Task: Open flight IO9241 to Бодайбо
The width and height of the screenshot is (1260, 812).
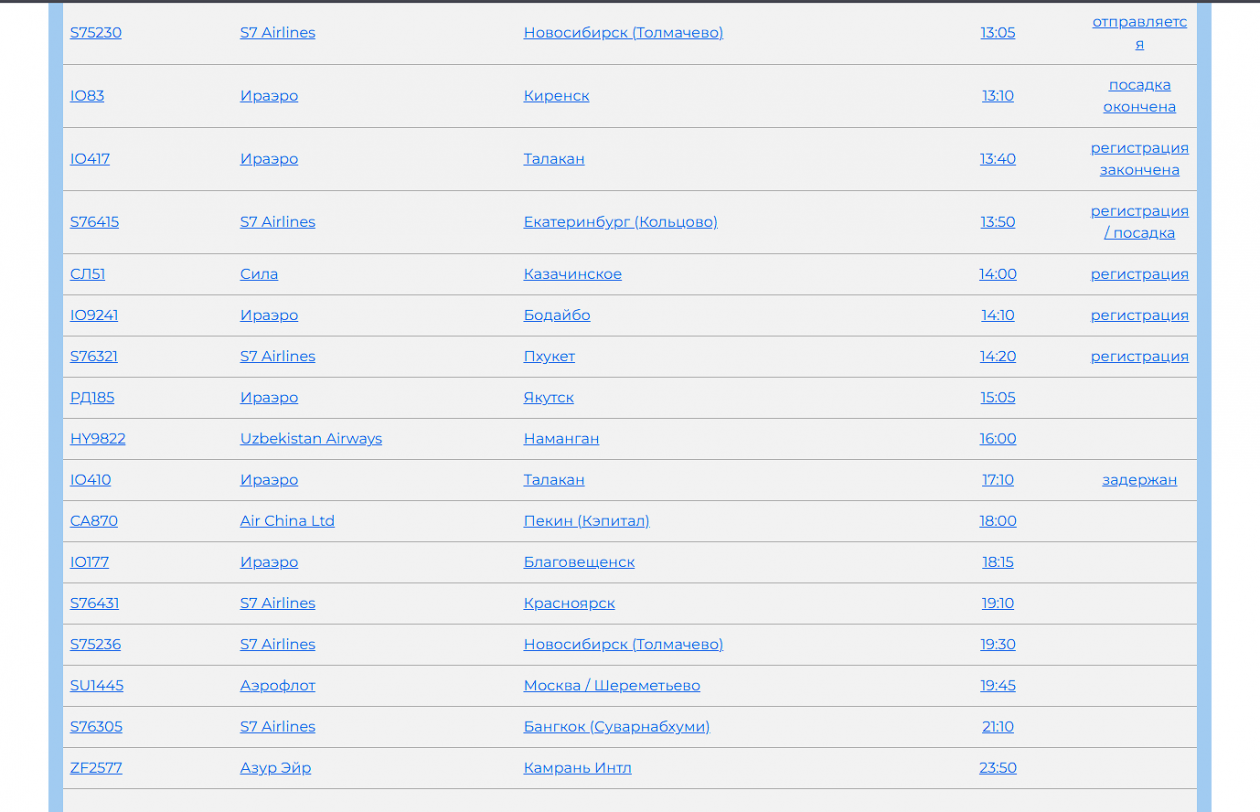Action: point(94,315)
